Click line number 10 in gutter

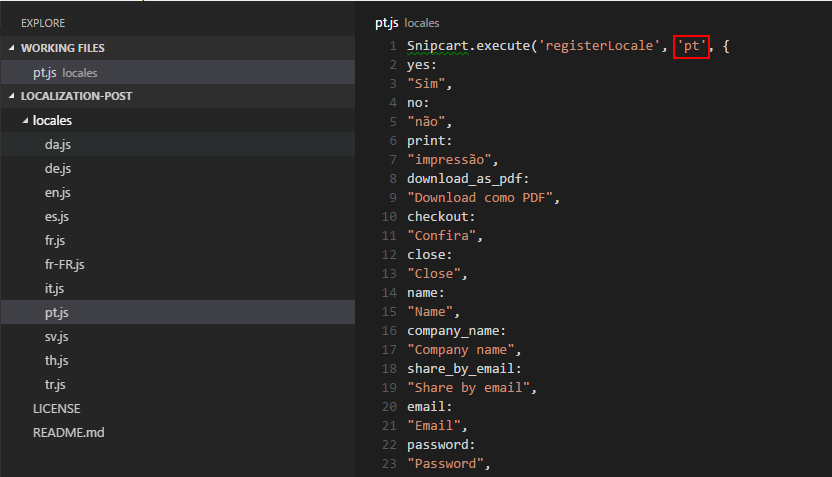point(389,216)
